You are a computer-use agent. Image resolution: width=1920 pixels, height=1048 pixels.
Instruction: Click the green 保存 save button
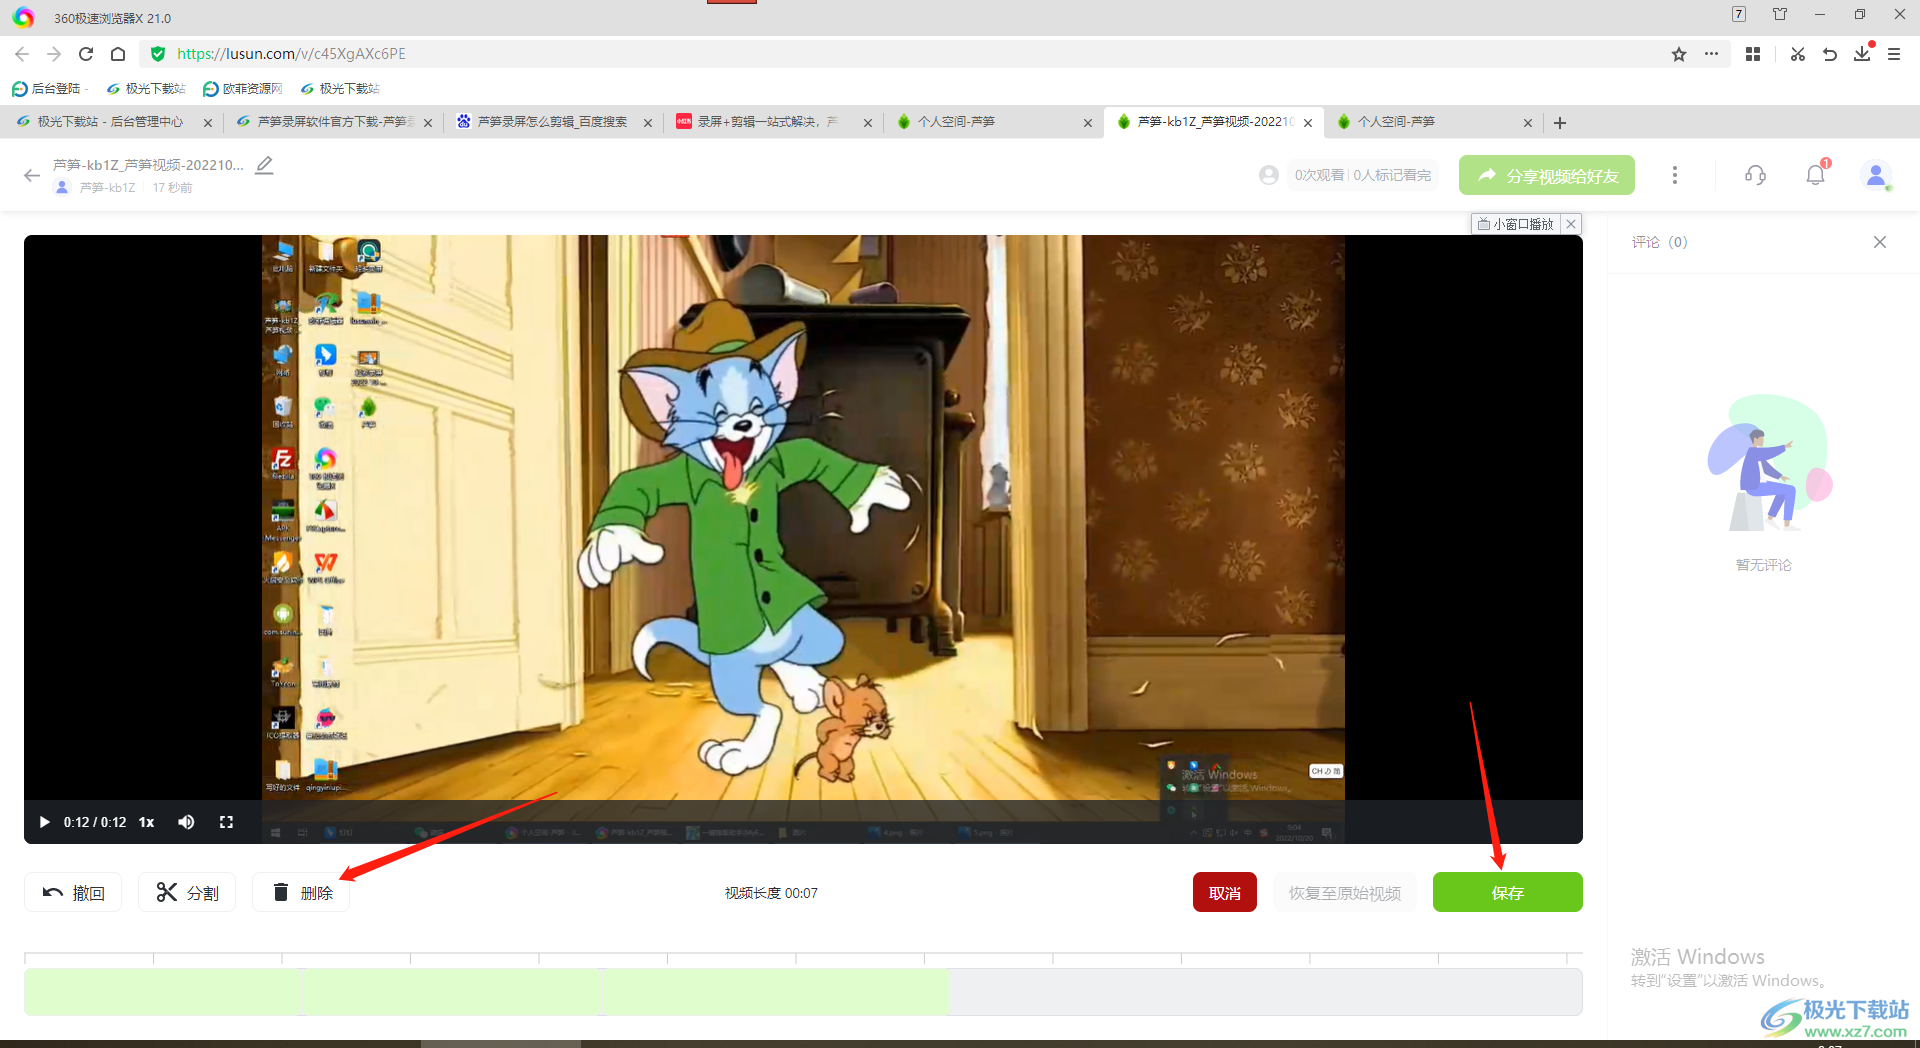point(1507,892)
